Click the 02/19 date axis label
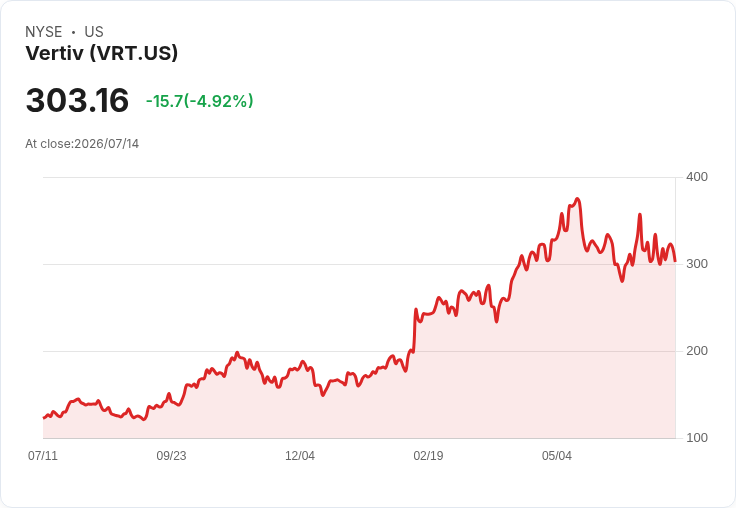Screen dimensions: 736x508 point(428,455)
